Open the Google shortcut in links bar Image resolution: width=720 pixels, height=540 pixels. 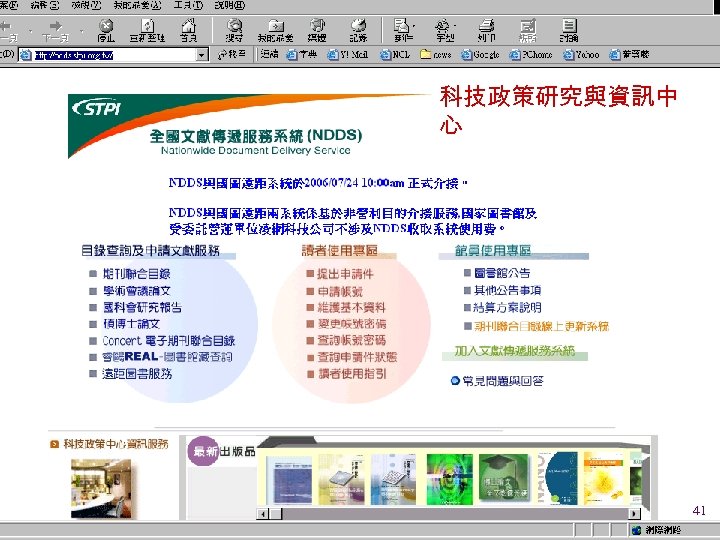pyautogui.click(x=480, y=55)
